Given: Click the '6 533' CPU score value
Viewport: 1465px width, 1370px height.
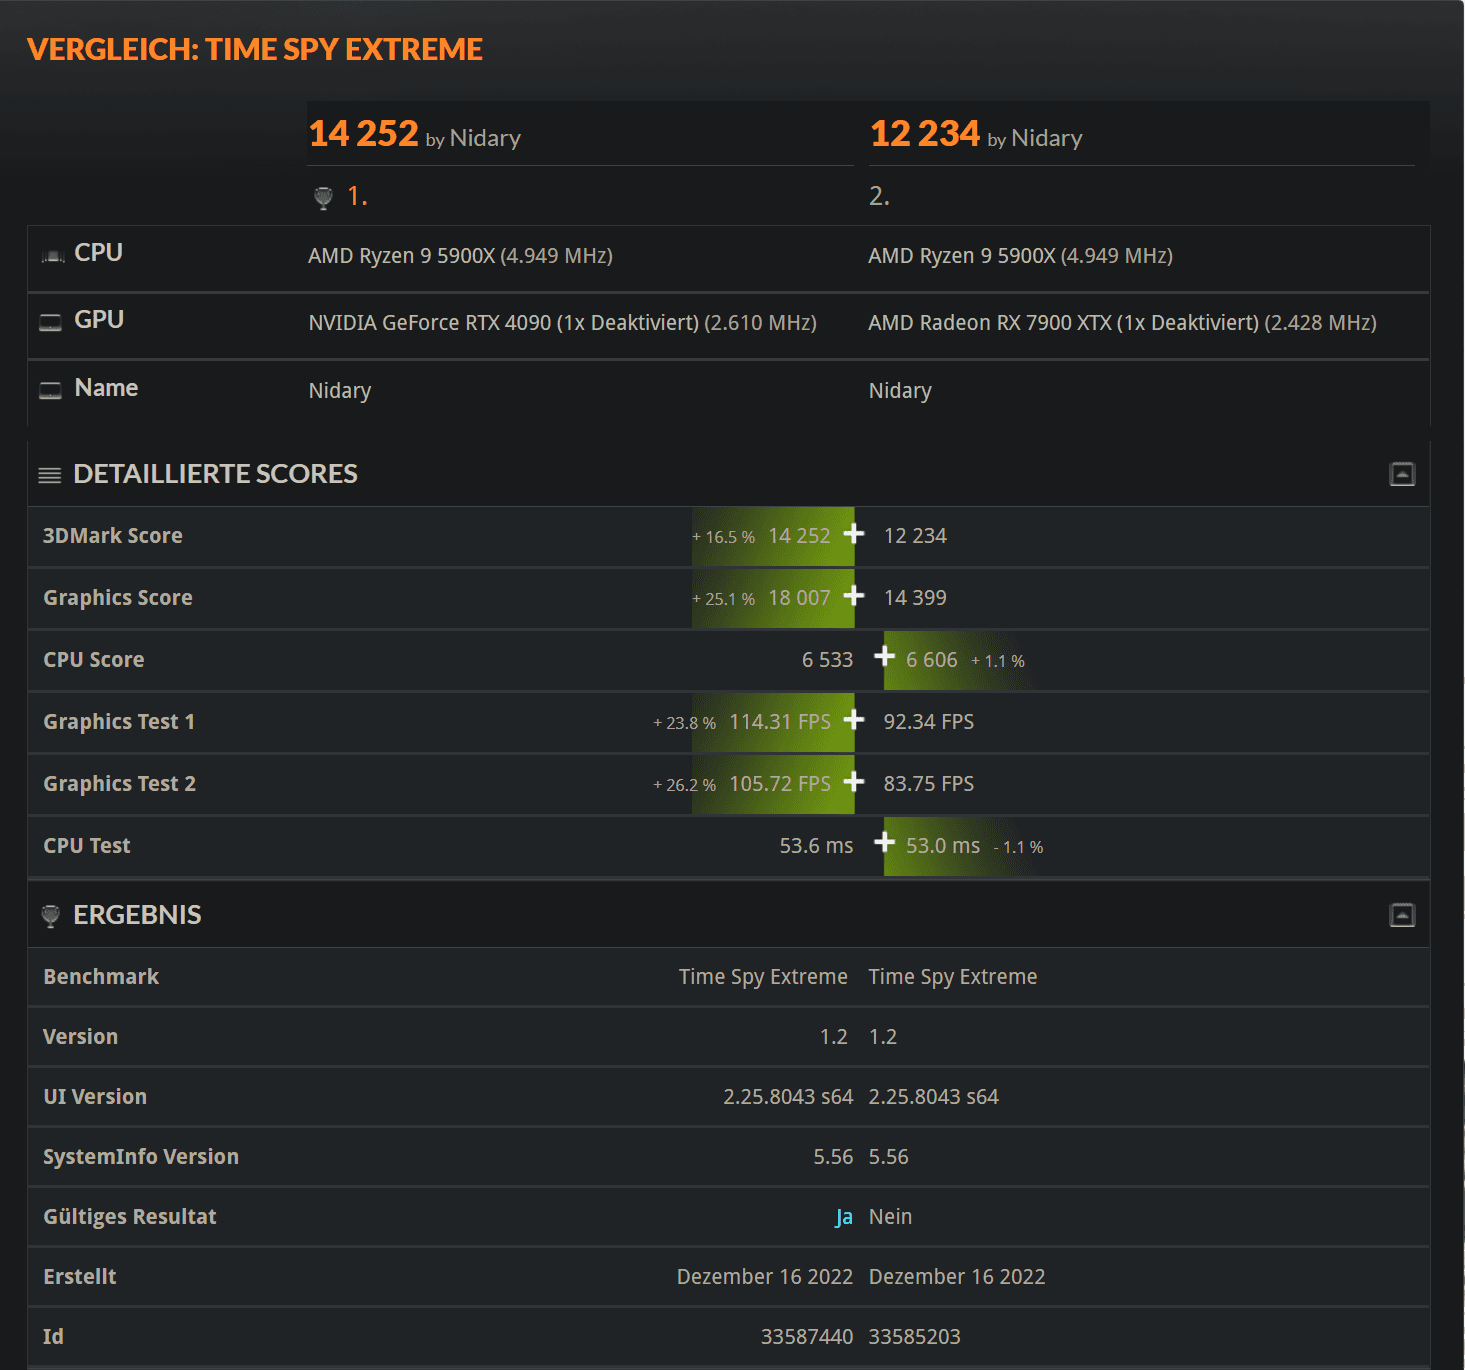Looking at the screenshot, I should tap(827, 660).
